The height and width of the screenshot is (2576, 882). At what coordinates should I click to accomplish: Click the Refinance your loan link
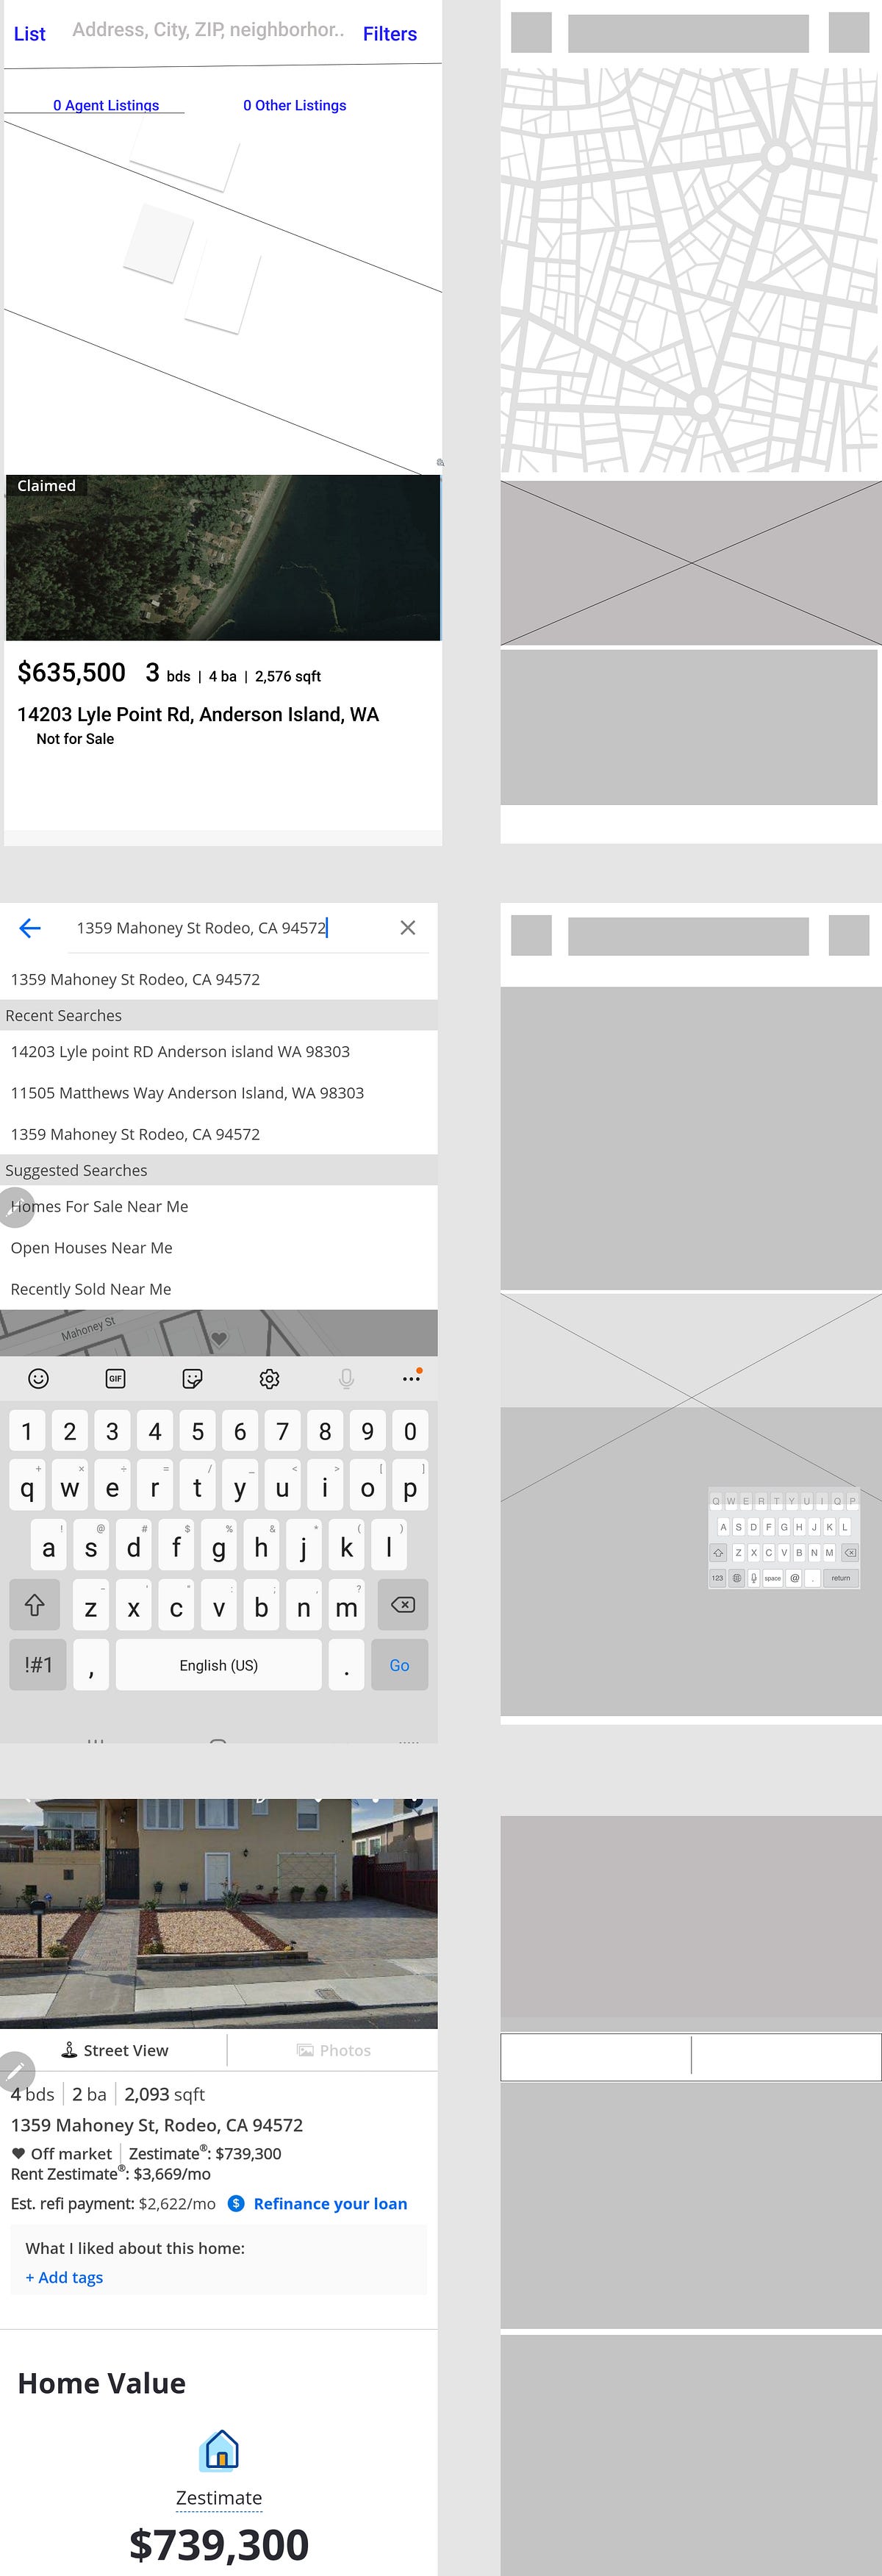click(x=330, y=2203)
